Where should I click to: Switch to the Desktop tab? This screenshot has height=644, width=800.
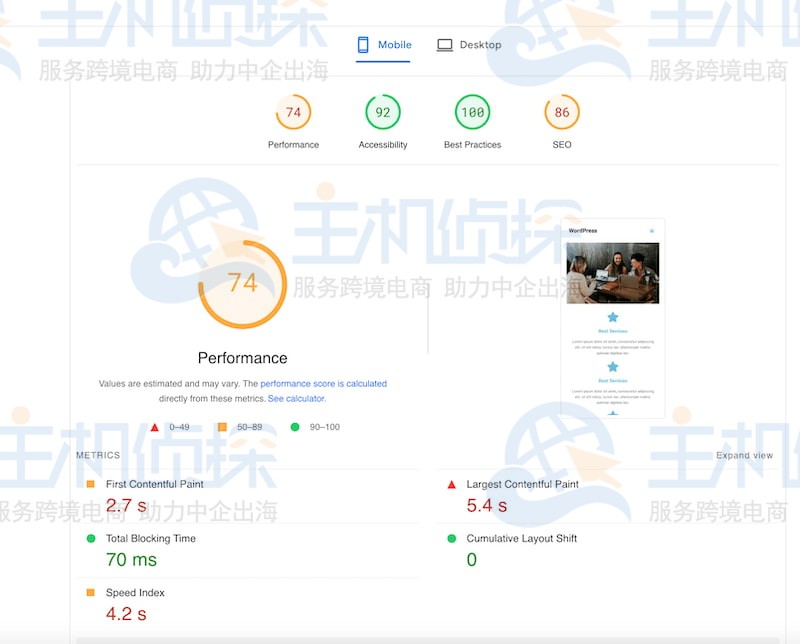pyautogui.click(x=471, y=44)
